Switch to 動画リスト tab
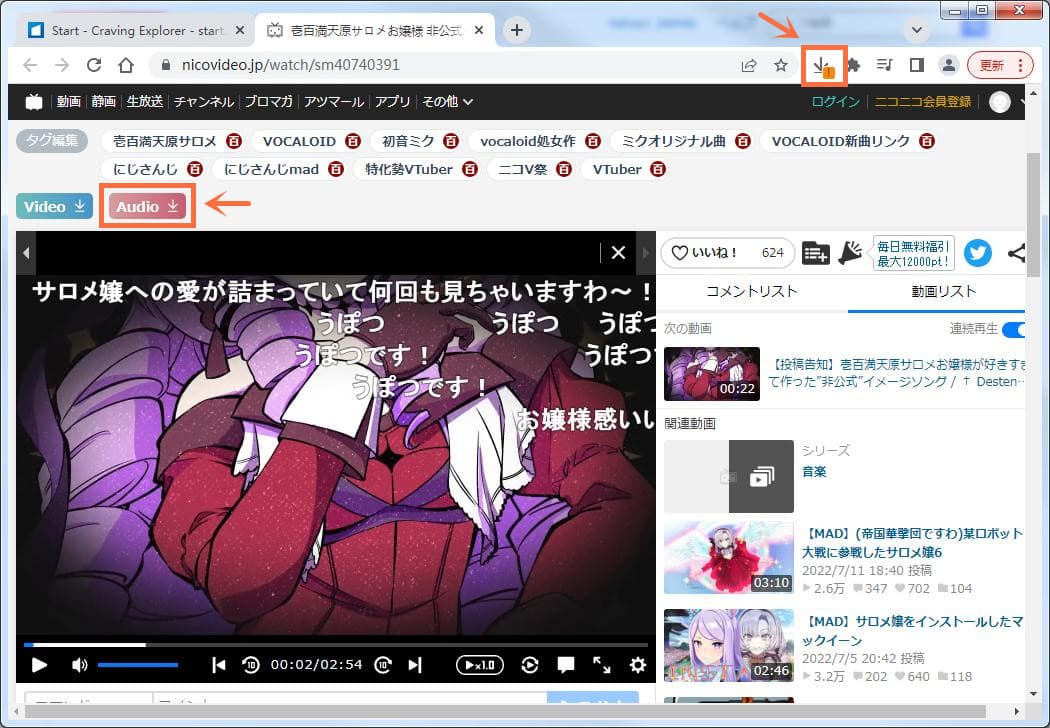This screenshot has height=728, width=1050. (x=944, y=291)
